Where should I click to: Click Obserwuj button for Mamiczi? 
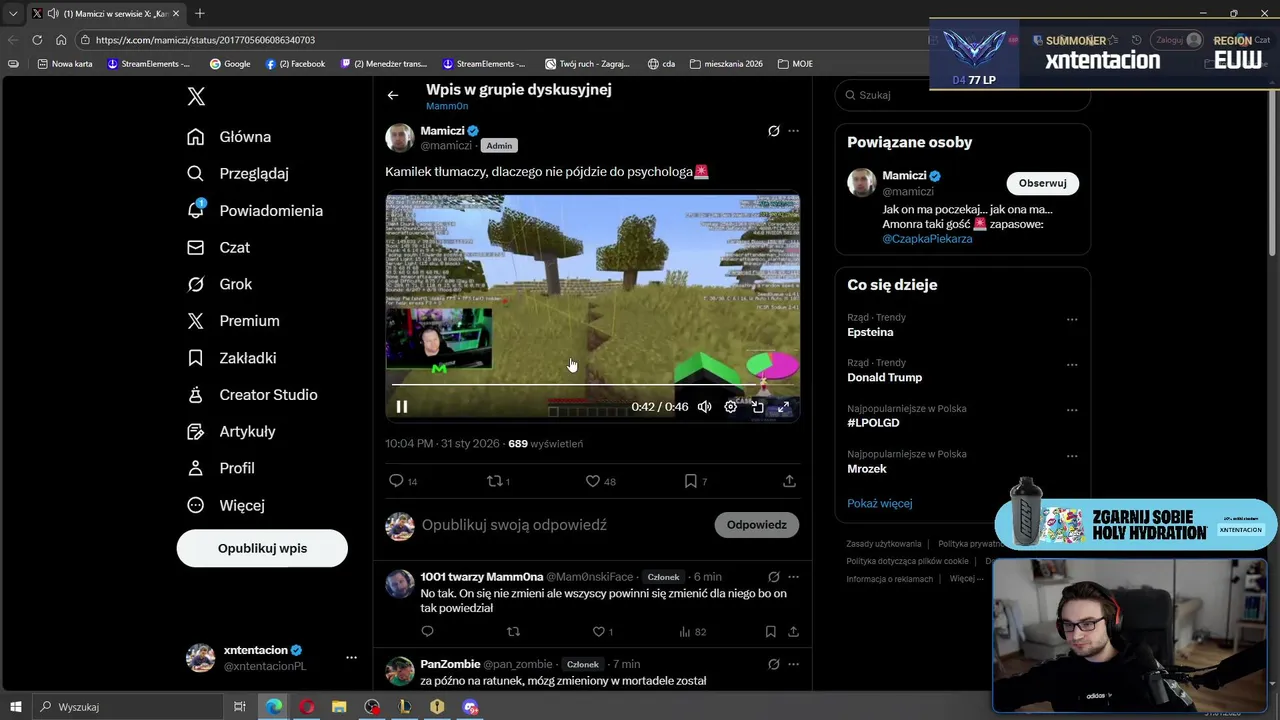(1042, 183)
